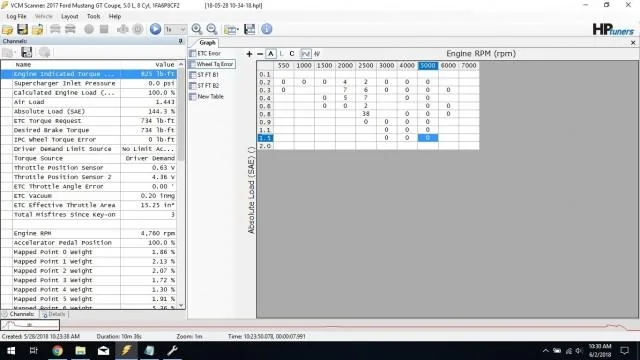Select the Accelerator Pedal Position channel row
640x360 pixels.
[x=89, y=242]
